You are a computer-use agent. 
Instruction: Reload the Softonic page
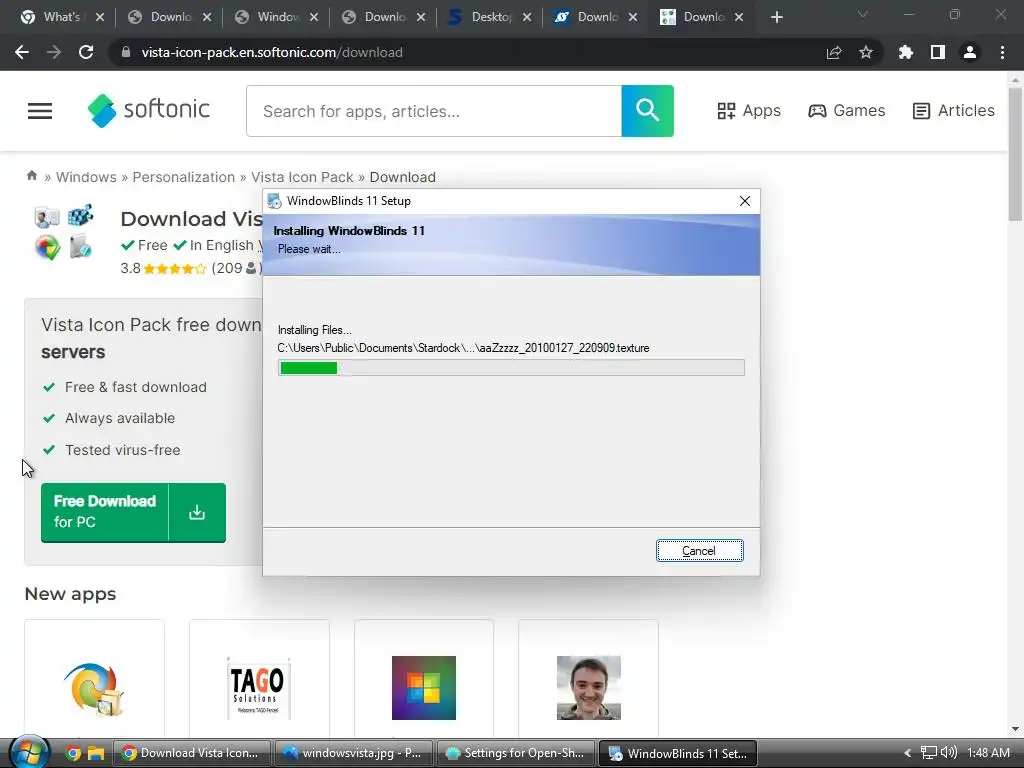86,52
